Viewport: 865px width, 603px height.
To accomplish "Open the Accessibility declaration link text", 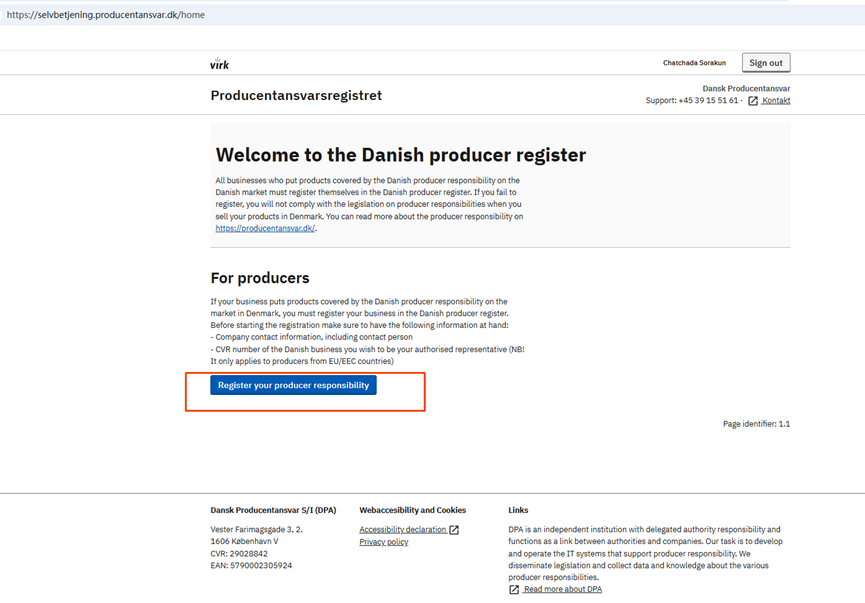I will 402,530.
